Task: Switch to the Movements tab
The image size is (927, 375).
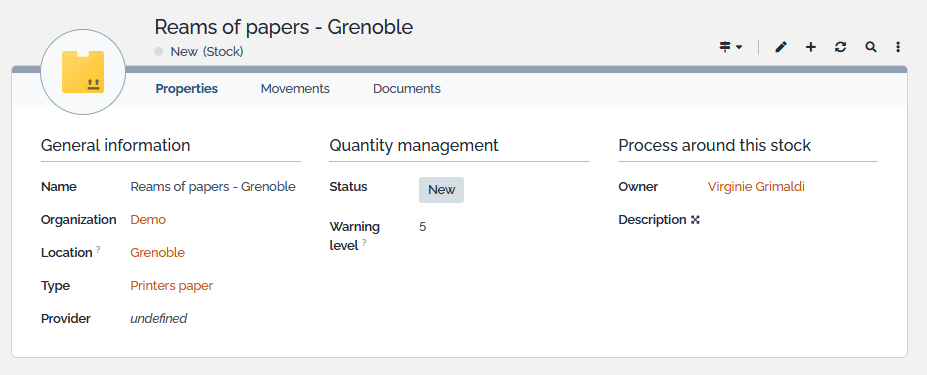Action: (x=295, y=89)
